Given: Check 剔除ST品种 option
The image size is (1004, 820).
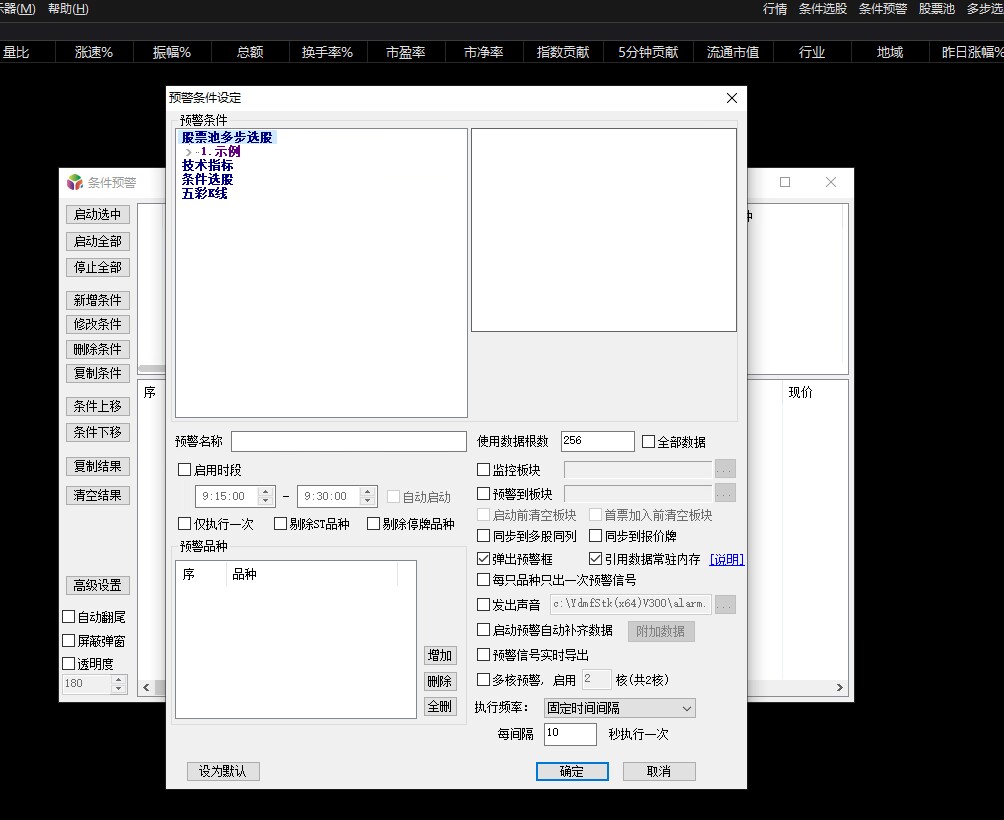Looking at the screenshot, I should point(280,524).
